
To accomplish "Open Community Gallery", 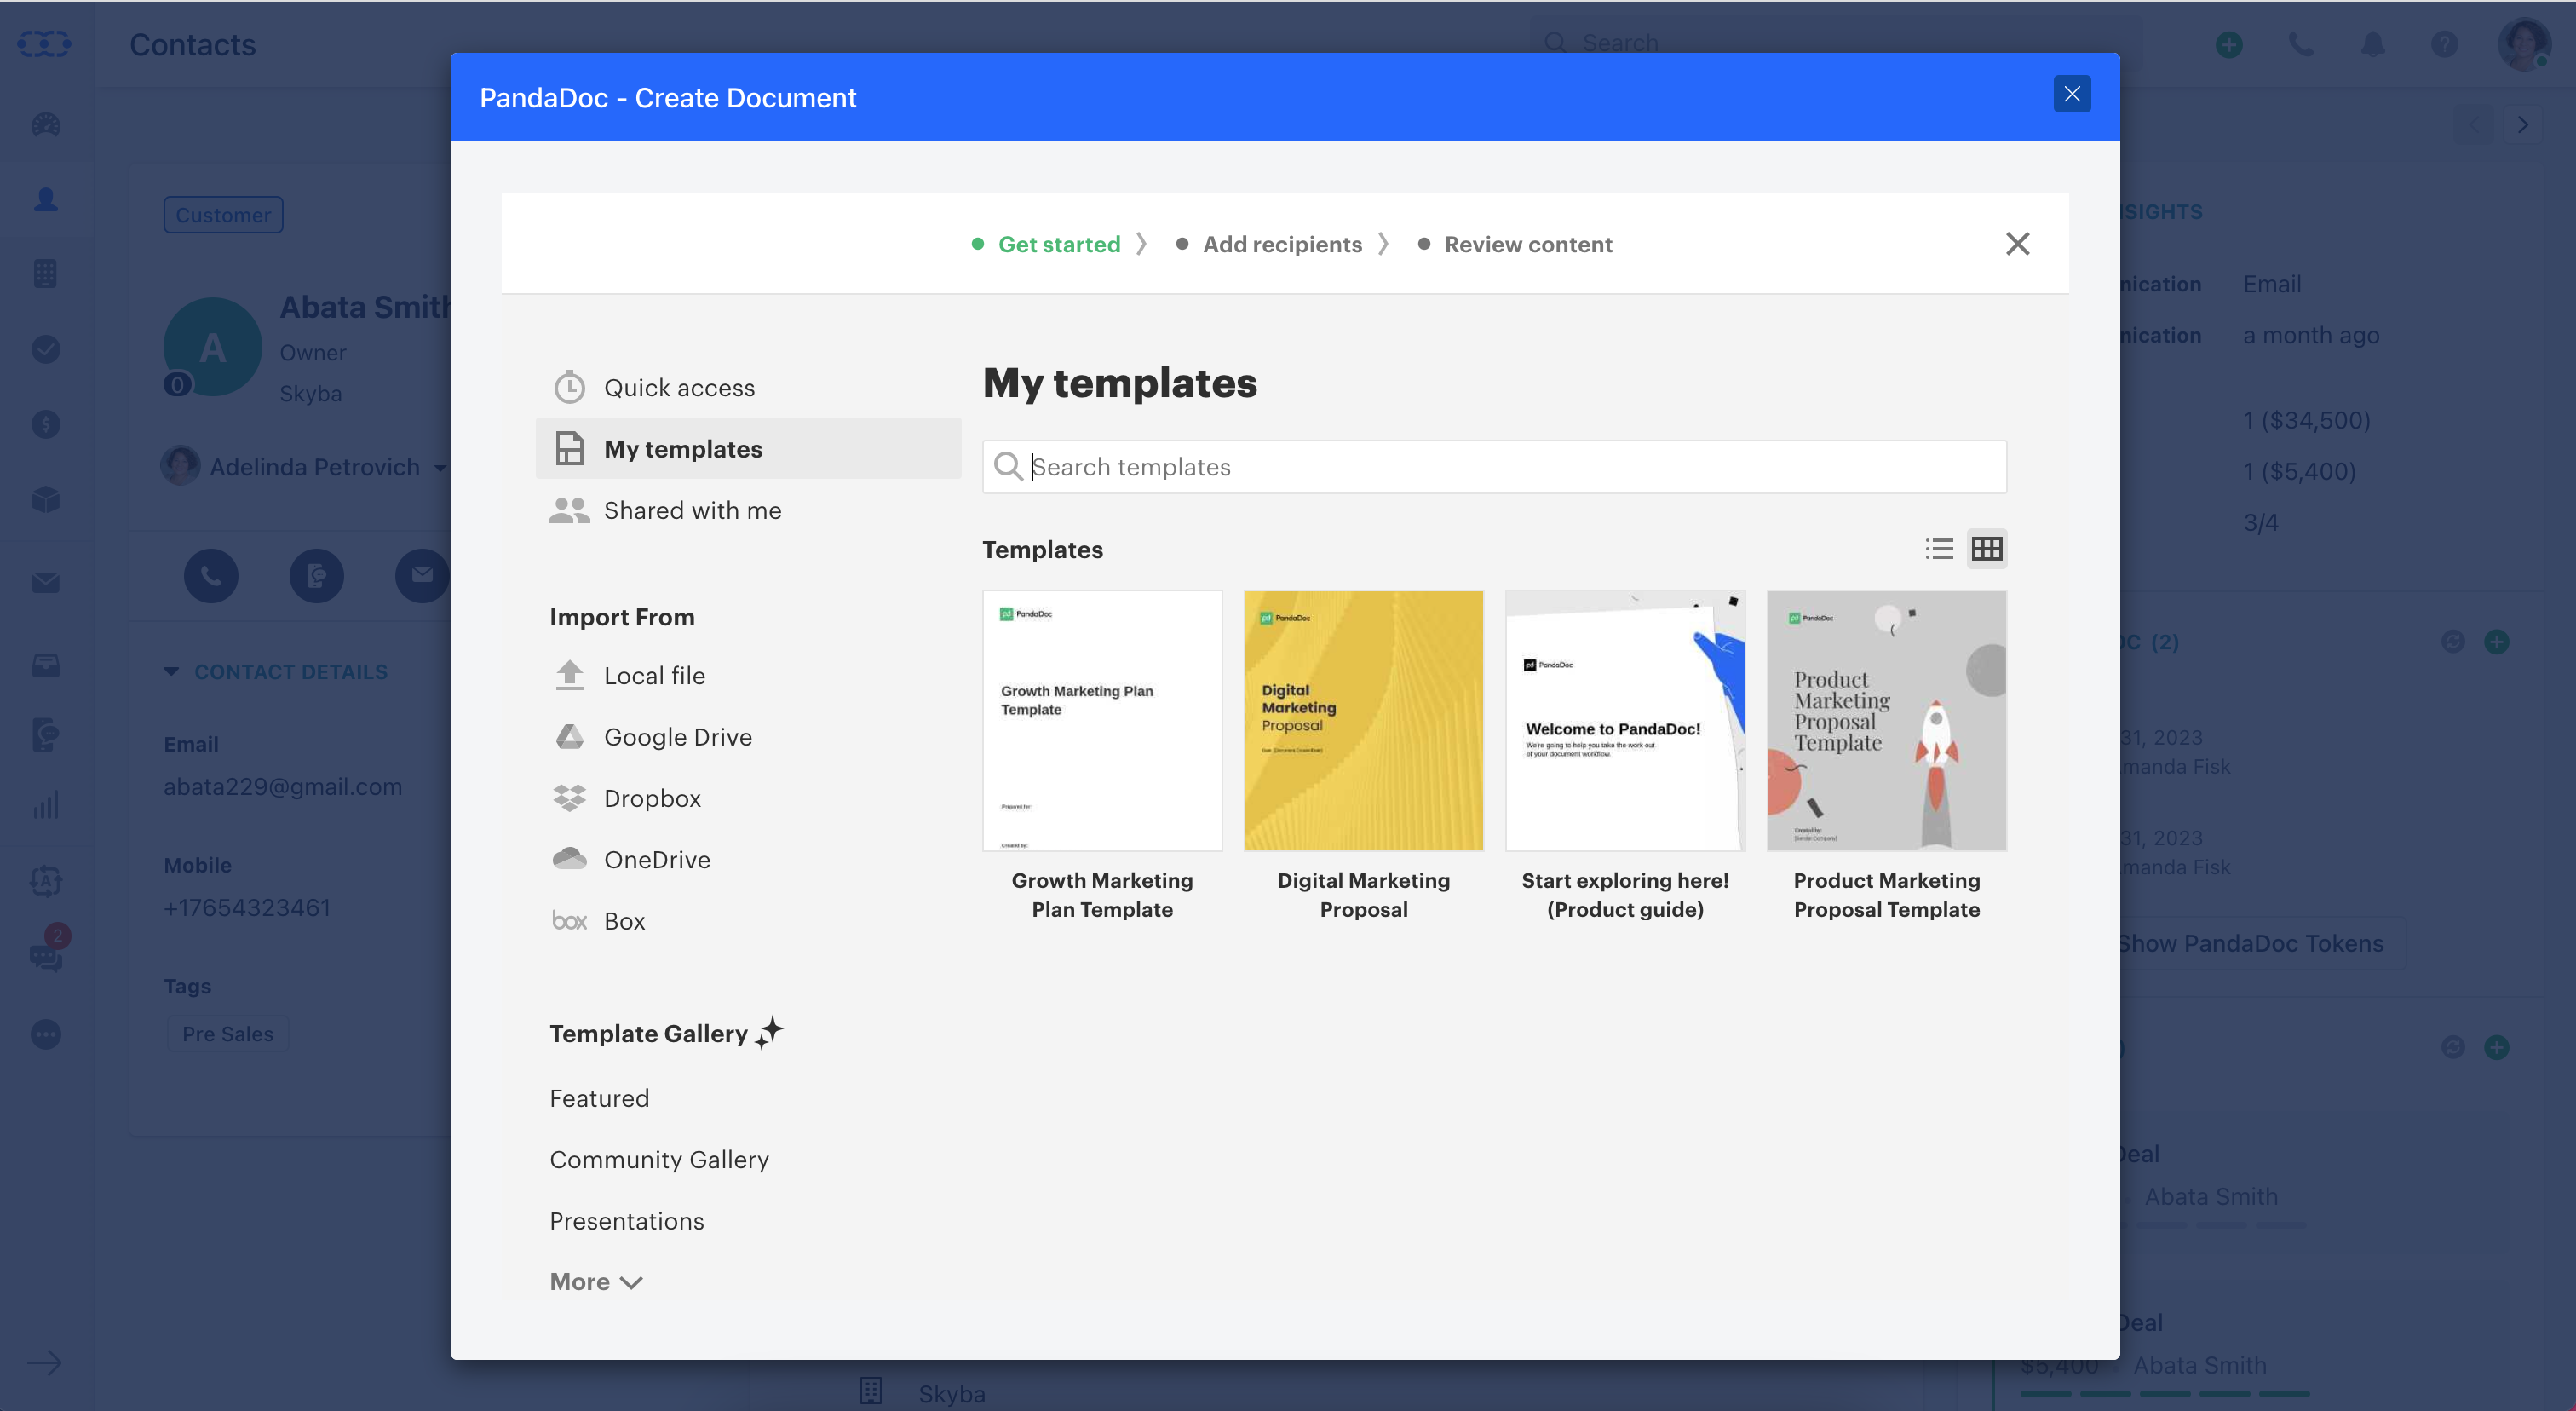I will (659, 1159).
